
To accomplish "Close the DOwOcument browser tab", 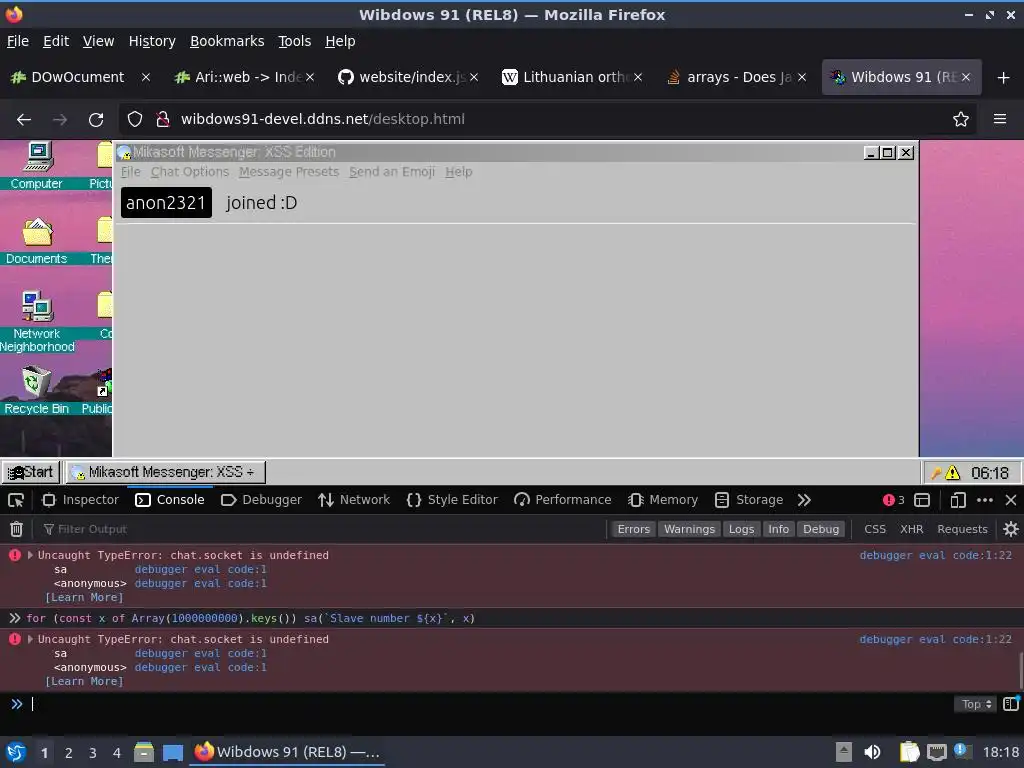I will 146,78.
